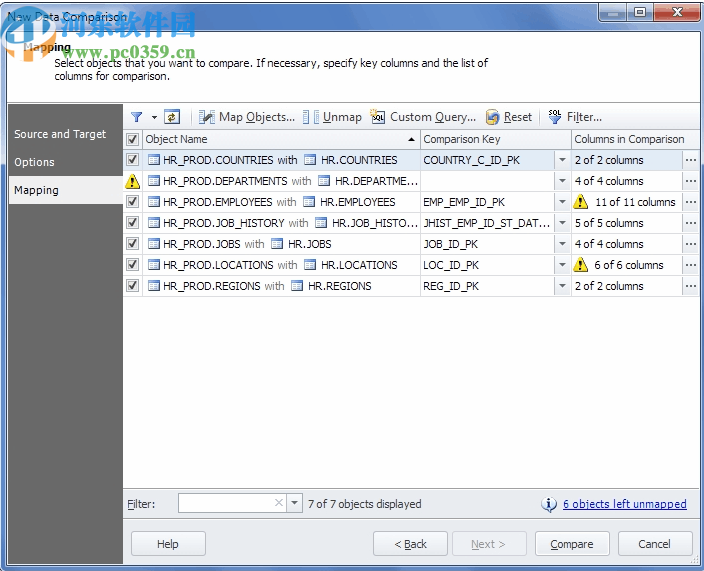The width and height of the screenshot is (704, 571).
Task: Sort by Object Name column header
Action: tap(281, 139)
